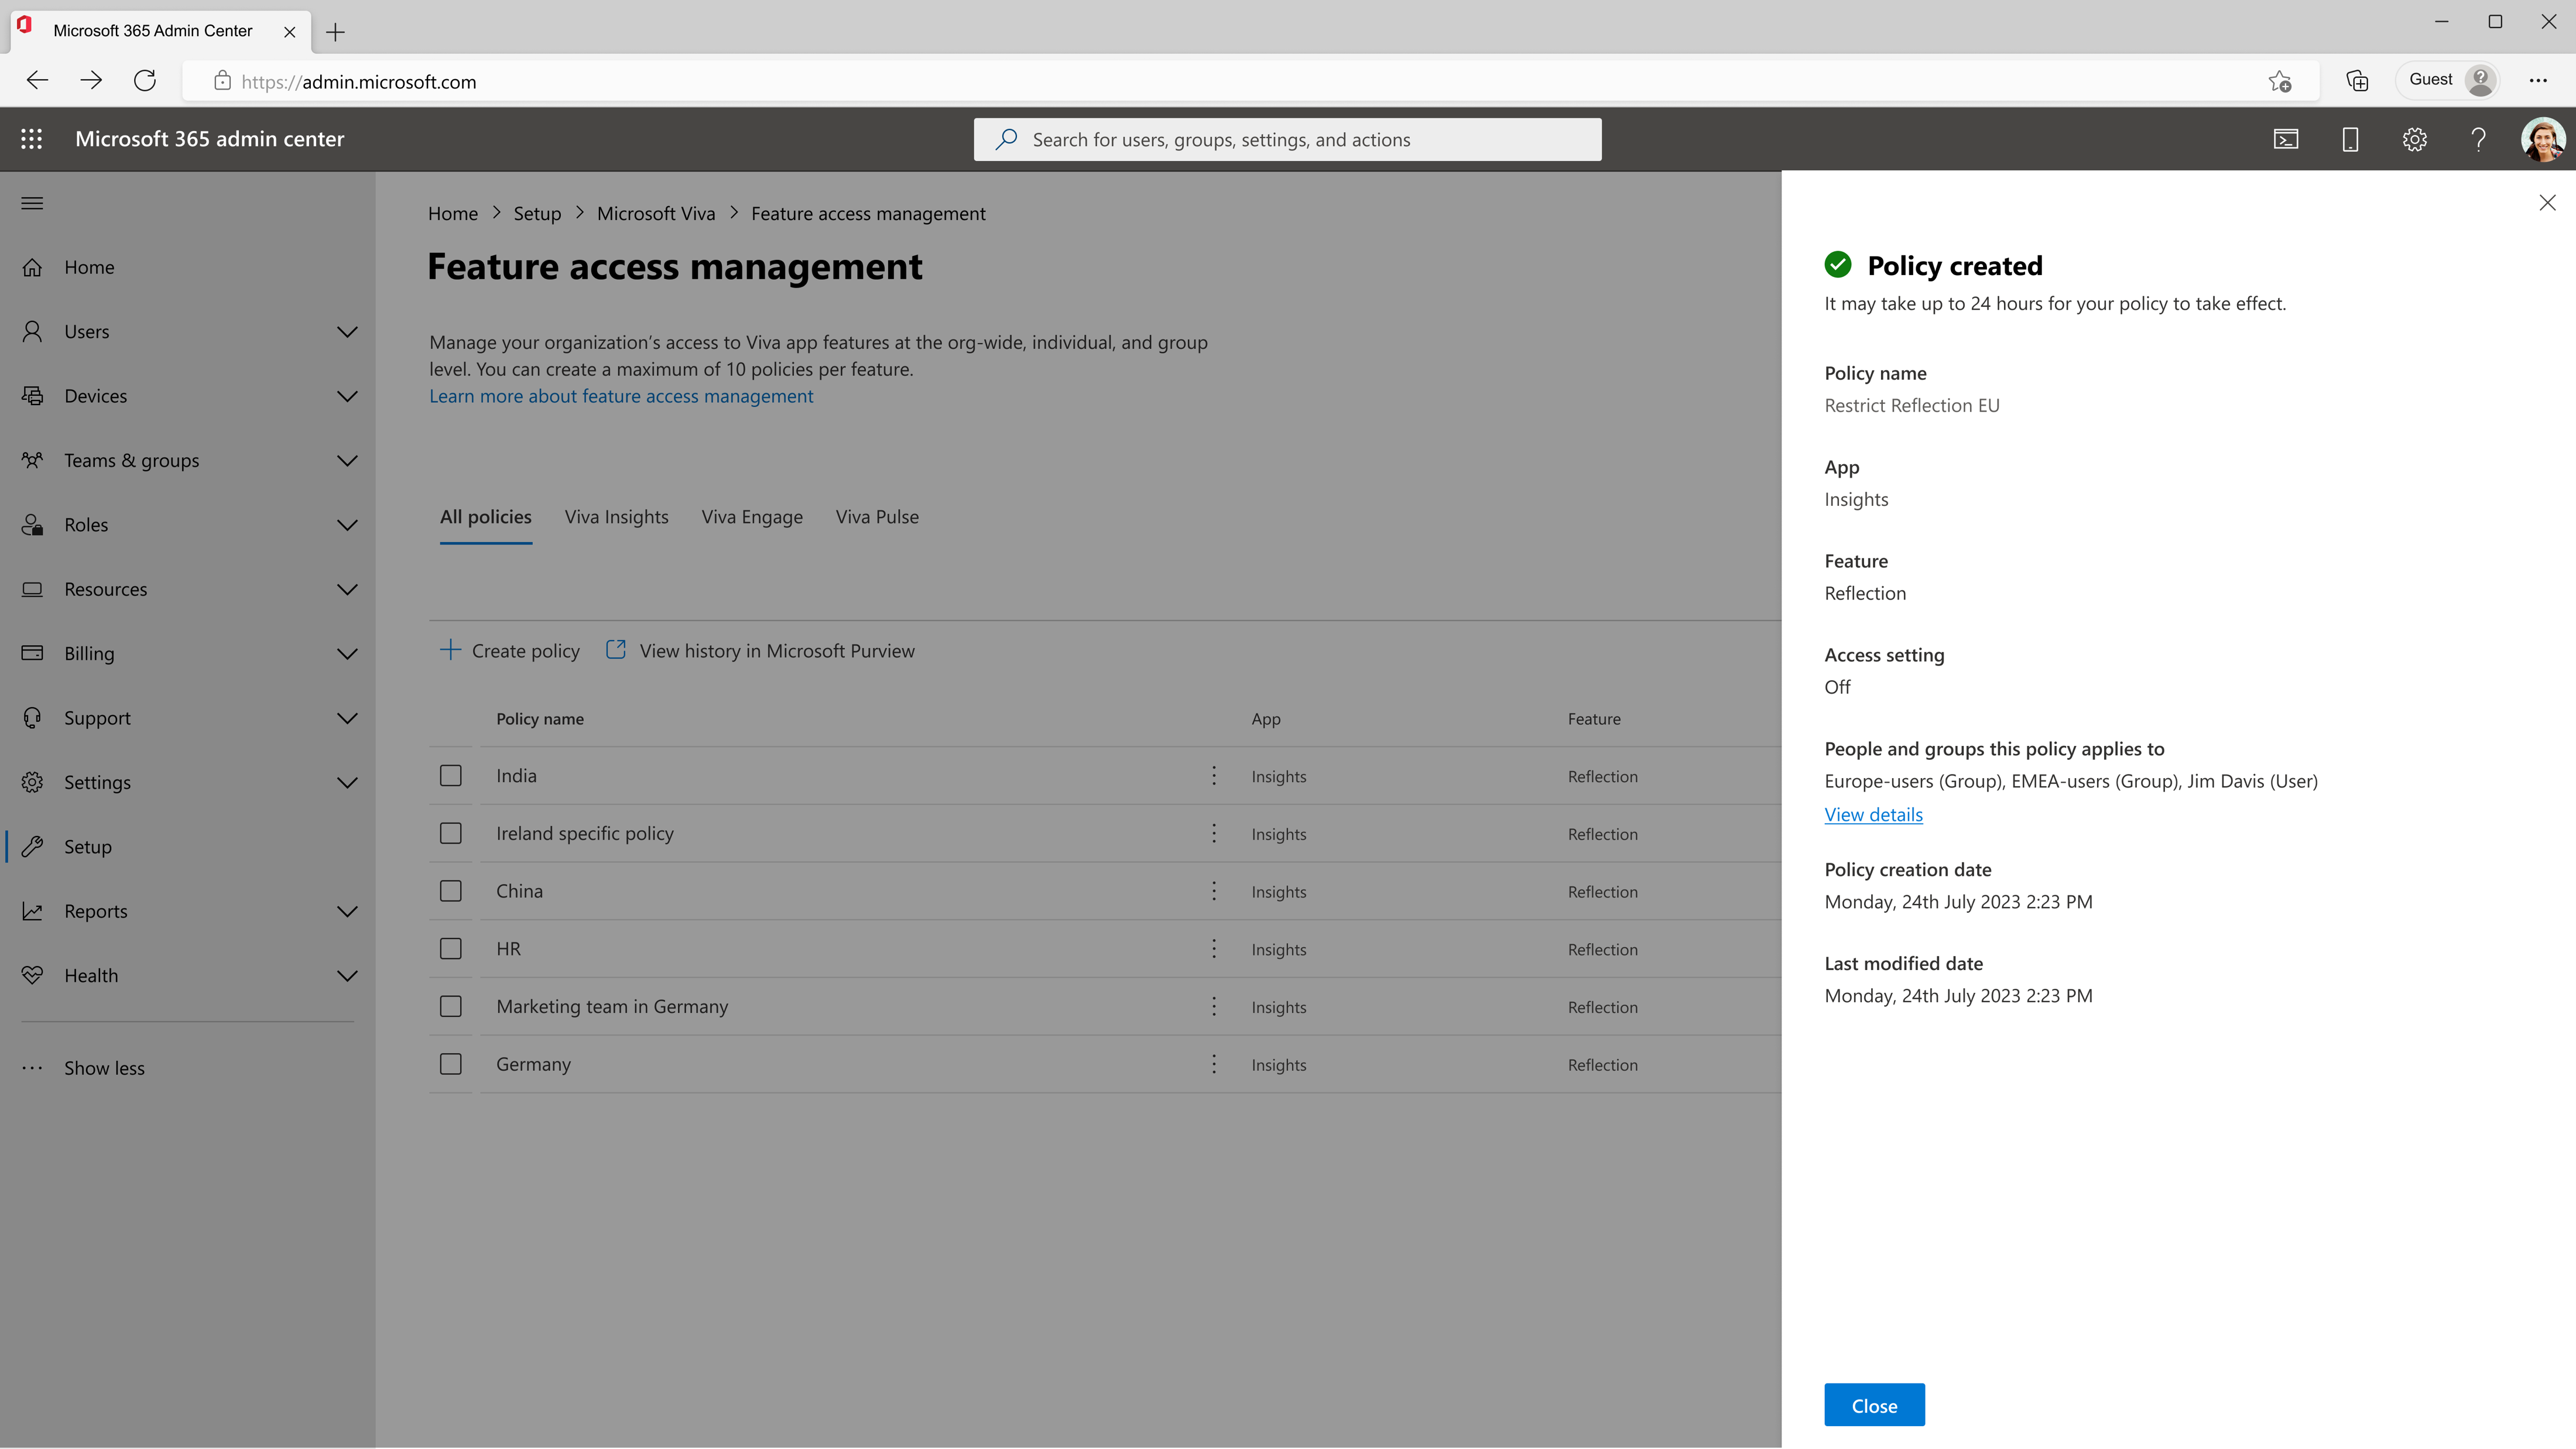This screenshot has width=2576, height=1449.
Task: Open the Cloud Shell terminal icon
Action: [2286, 139]
